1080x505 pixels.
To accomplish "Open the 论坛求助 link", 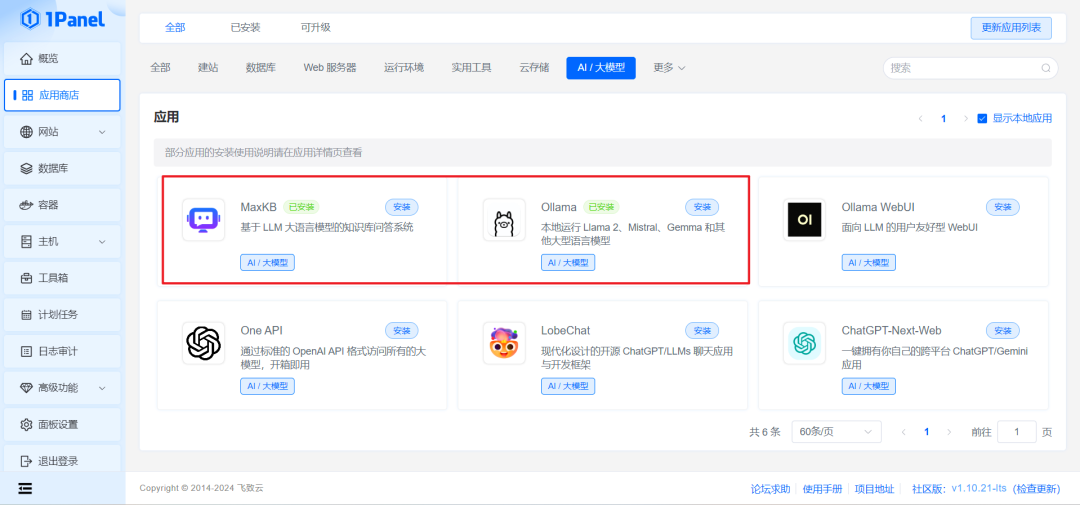I will [770, 488].
